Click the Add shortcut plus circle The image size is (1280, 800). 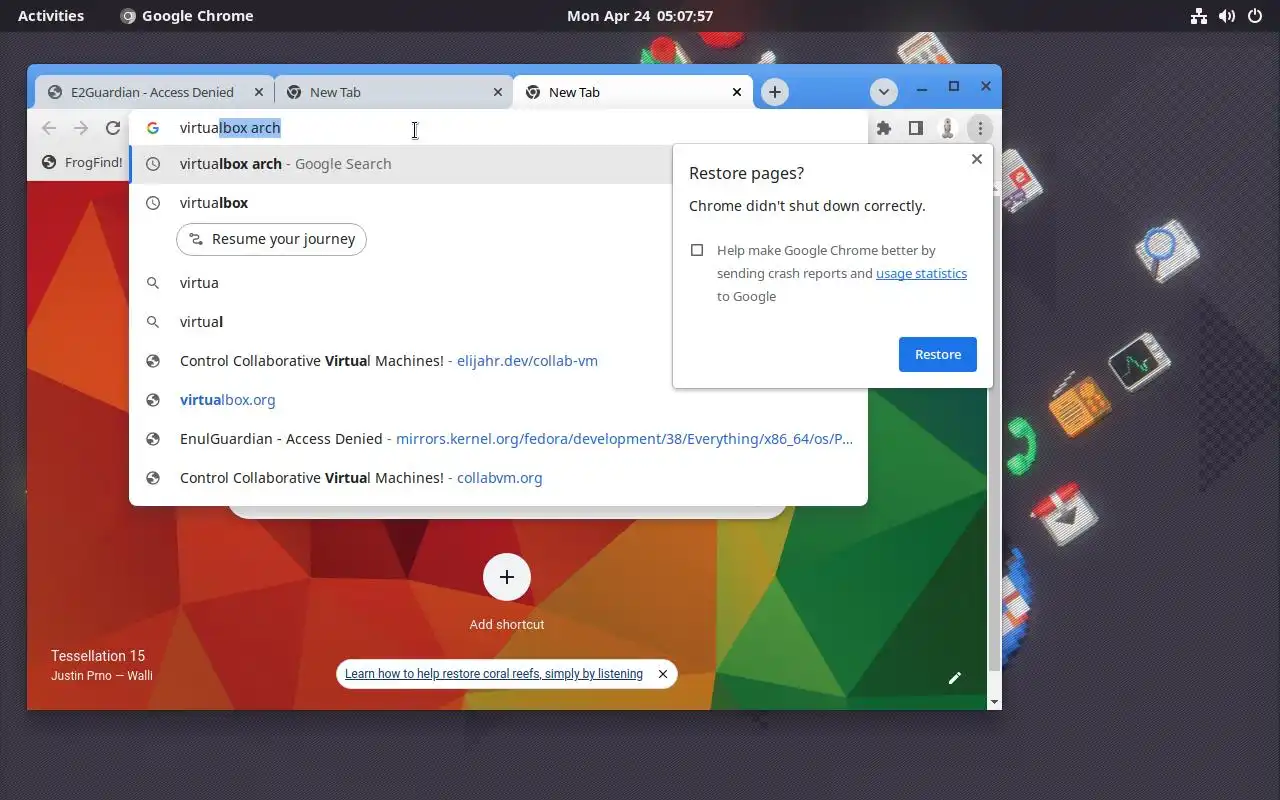[507, 577]
